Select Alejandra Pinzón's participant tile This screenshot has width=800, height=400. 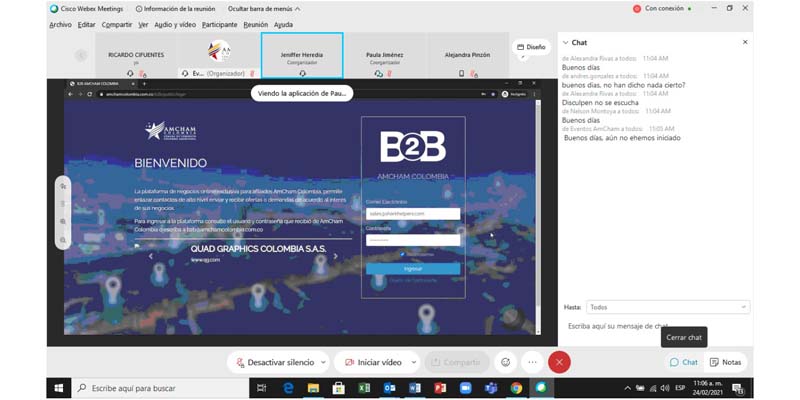click(x=468, y=55)
